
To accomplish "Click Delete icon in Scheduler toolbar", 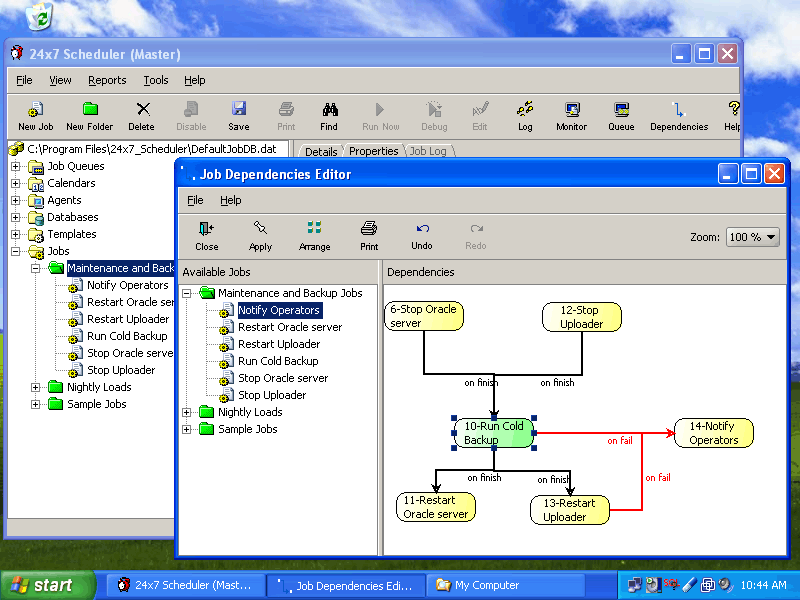I will point(143,109).
